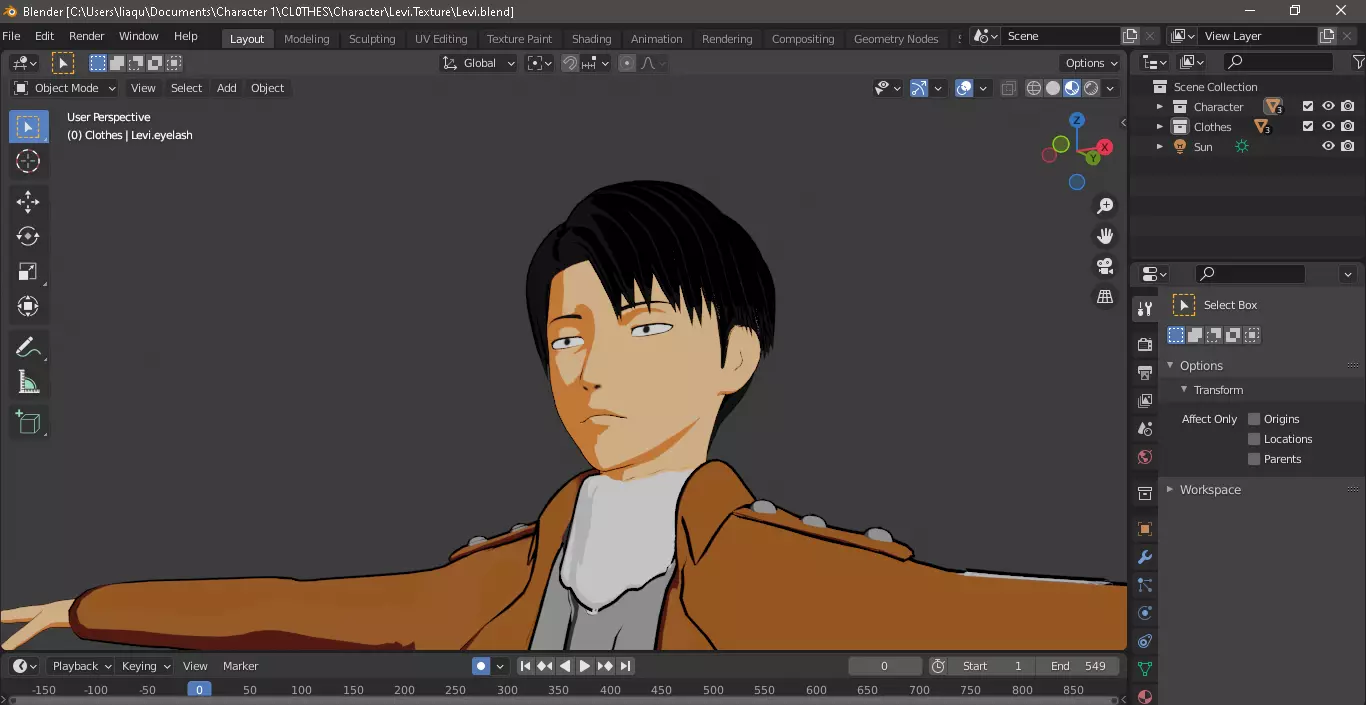Enable Origins affect-only checkbox
This screenshot has width=1366, height=705.
1254,419
